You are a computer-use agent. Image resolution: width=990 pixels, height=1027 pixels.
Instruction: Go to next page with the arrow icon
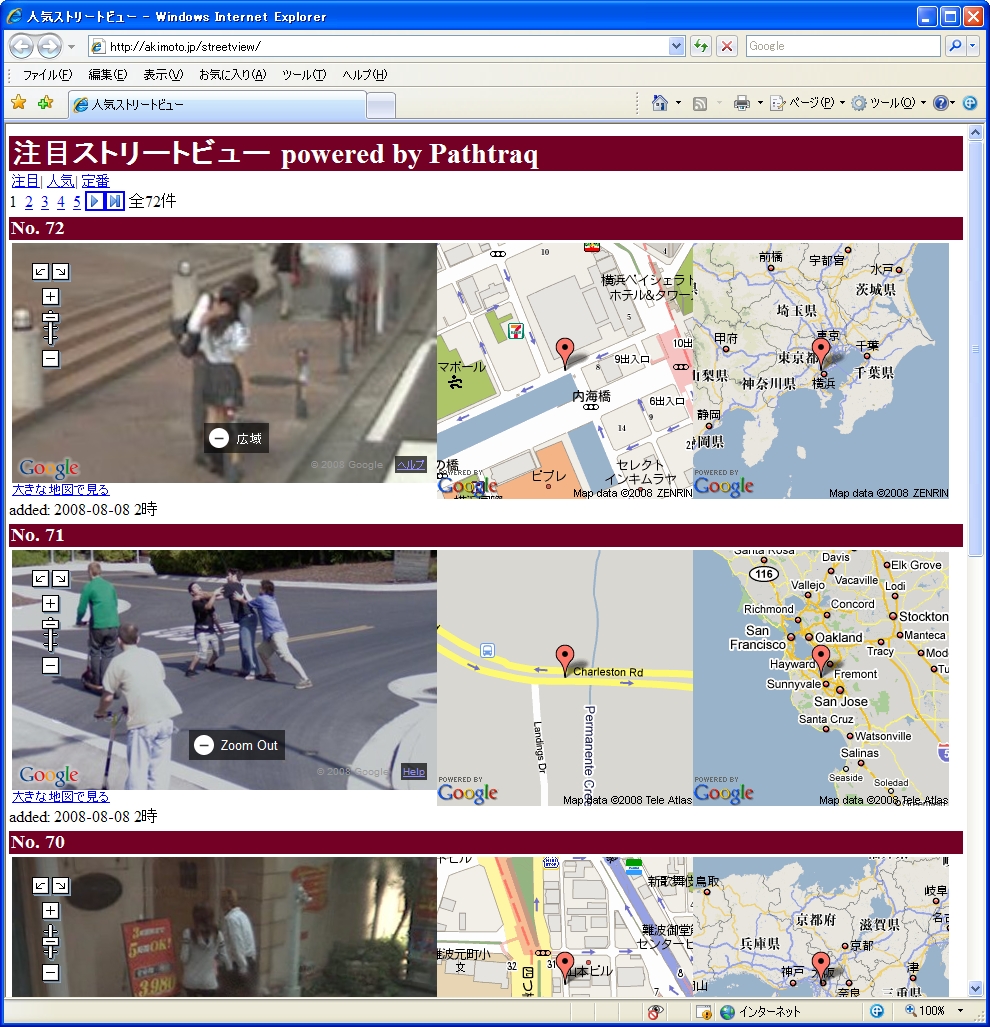(x=95, y=201)
